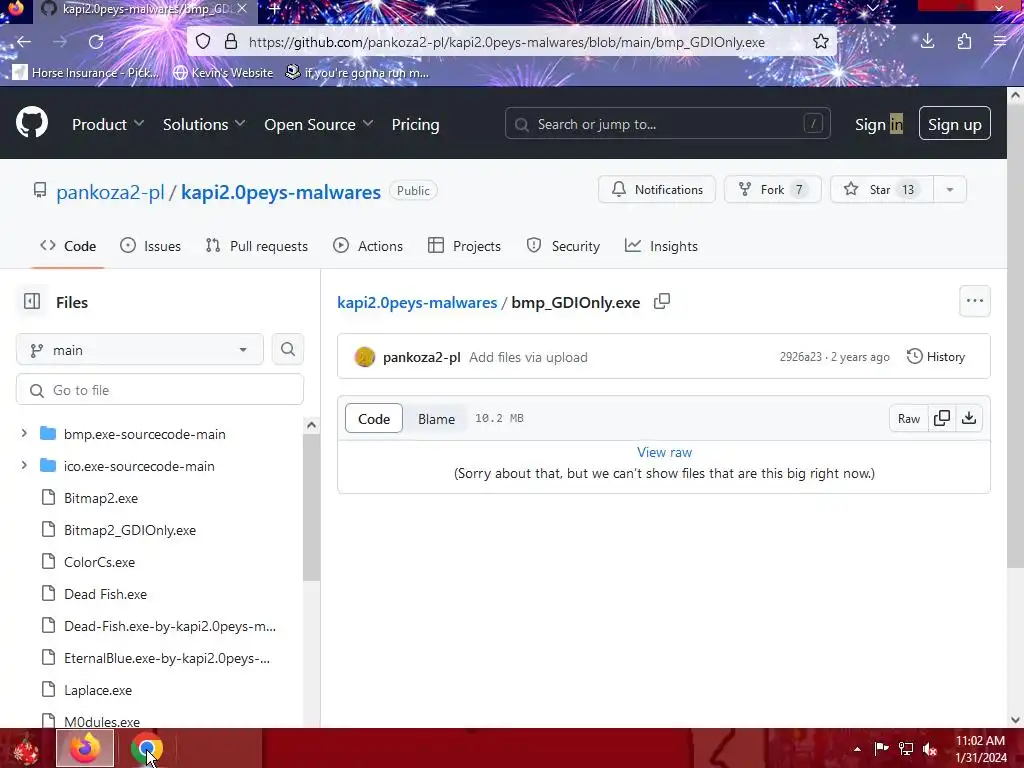The height and width of the screenshot is (768, 1024).
Task: Click the Action Center flag icon
Action: [x=881, y=749]
